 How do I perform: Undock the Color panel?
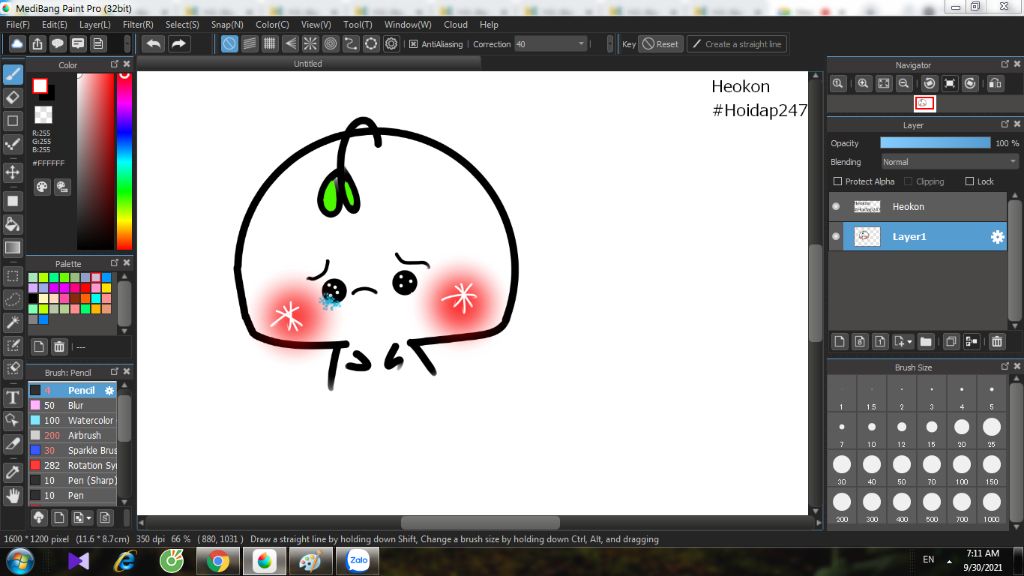(x=114, y=64)
